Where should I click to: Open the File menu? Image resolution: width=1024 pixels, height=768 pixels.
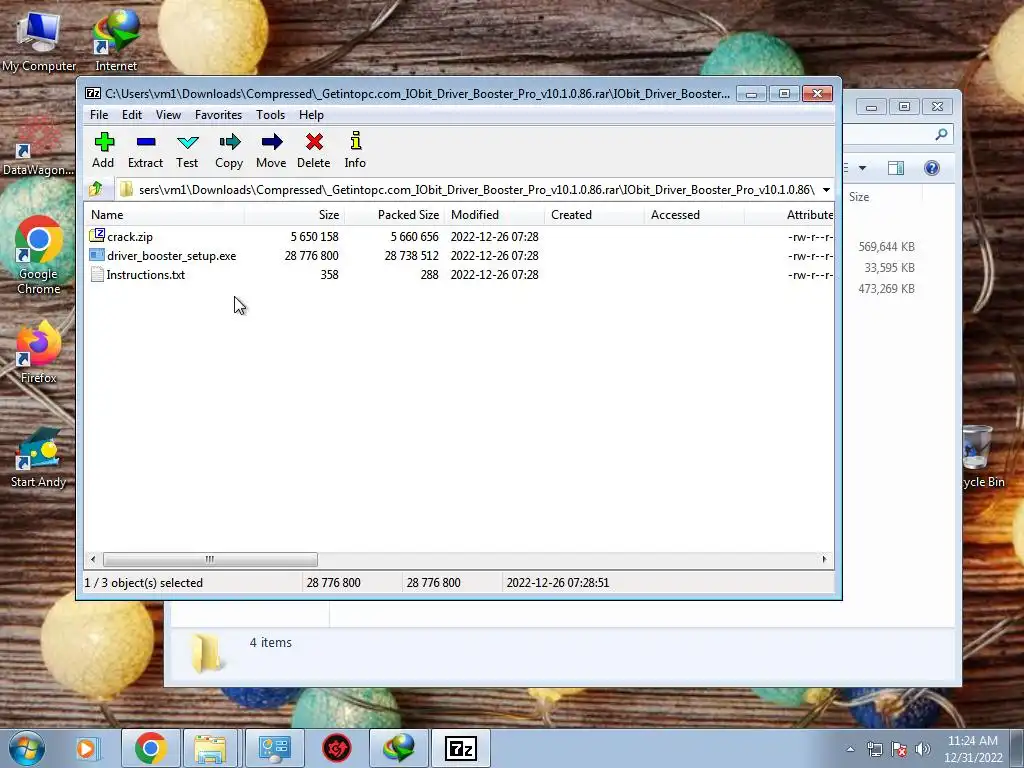point(99,115)
